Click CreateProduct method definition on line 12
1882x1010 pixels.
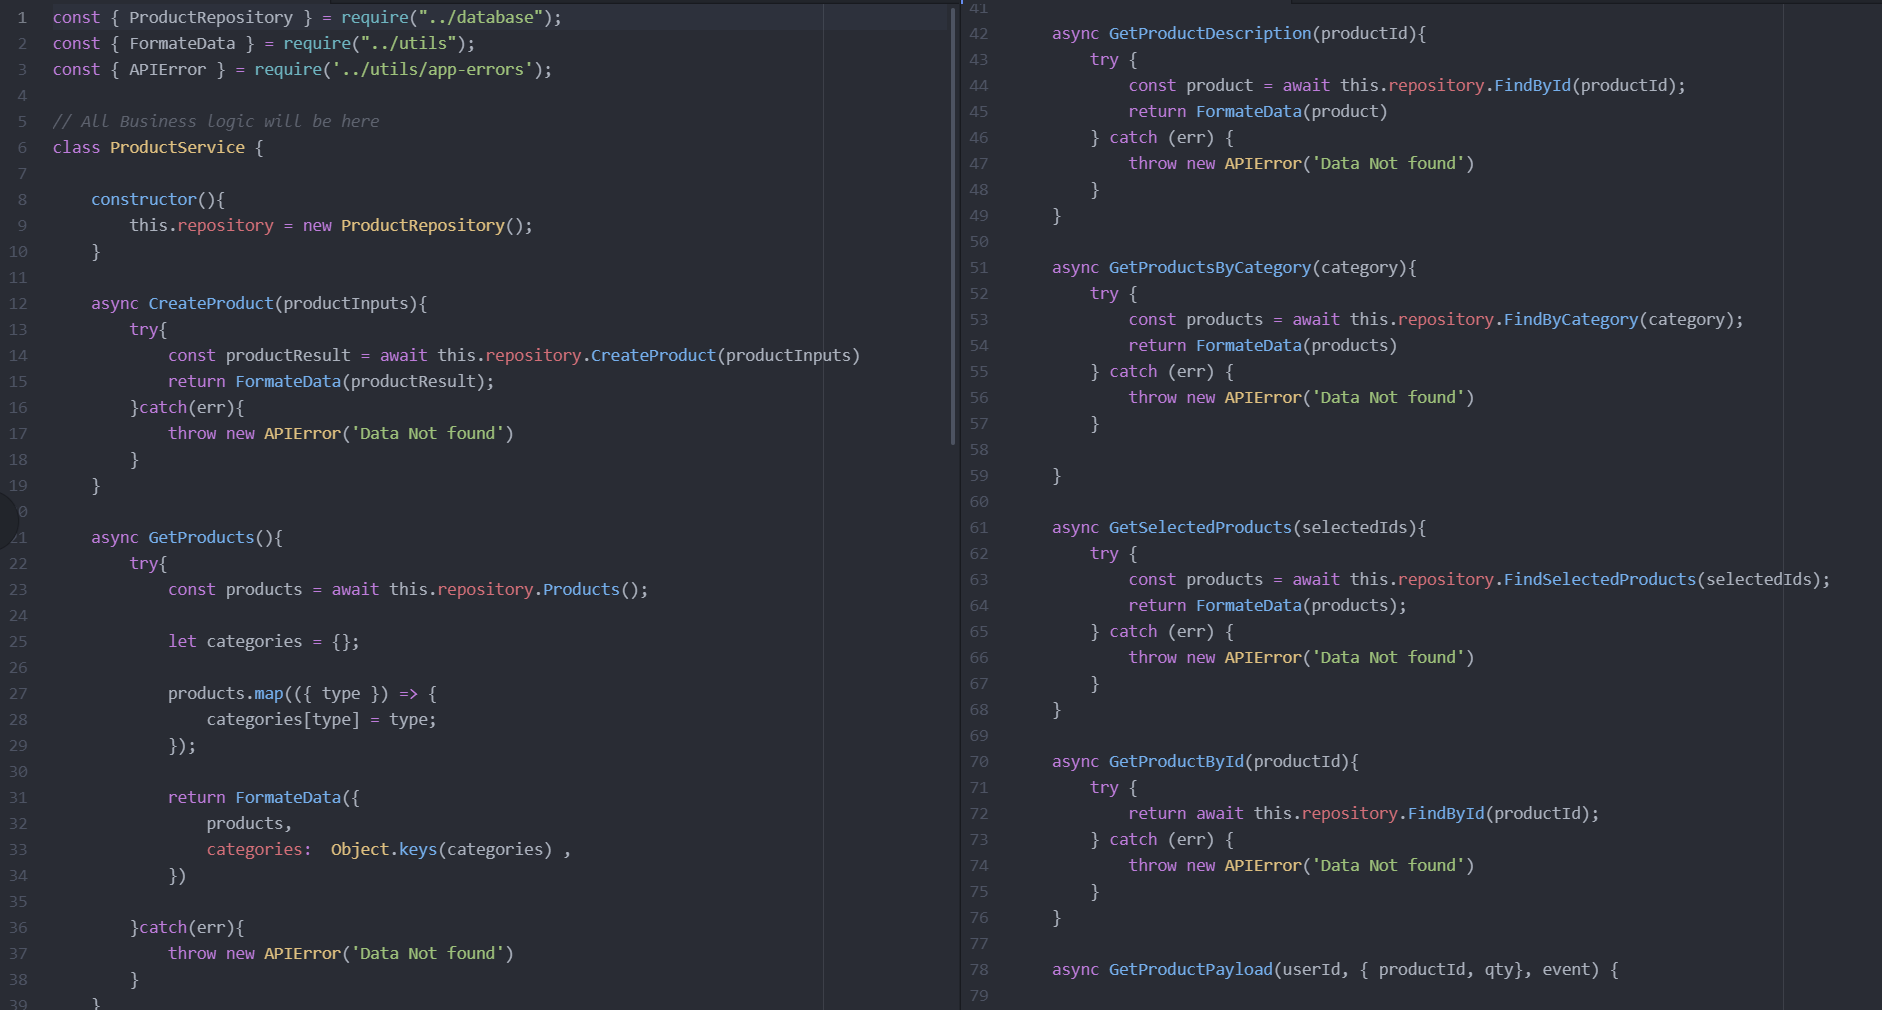point(211,303)
